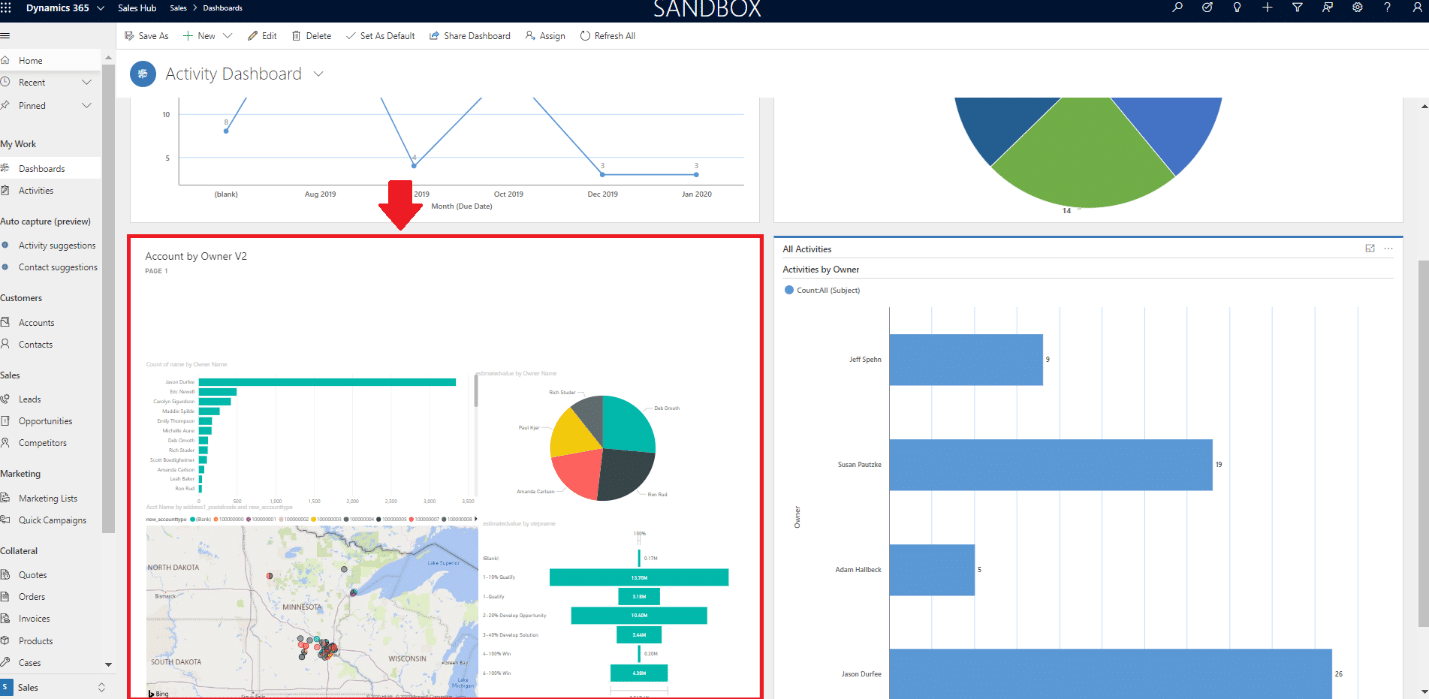The width and height of the screenshot is (1429, 699).
Task: Open the Settings gear icon
Action: [1357, 7]
